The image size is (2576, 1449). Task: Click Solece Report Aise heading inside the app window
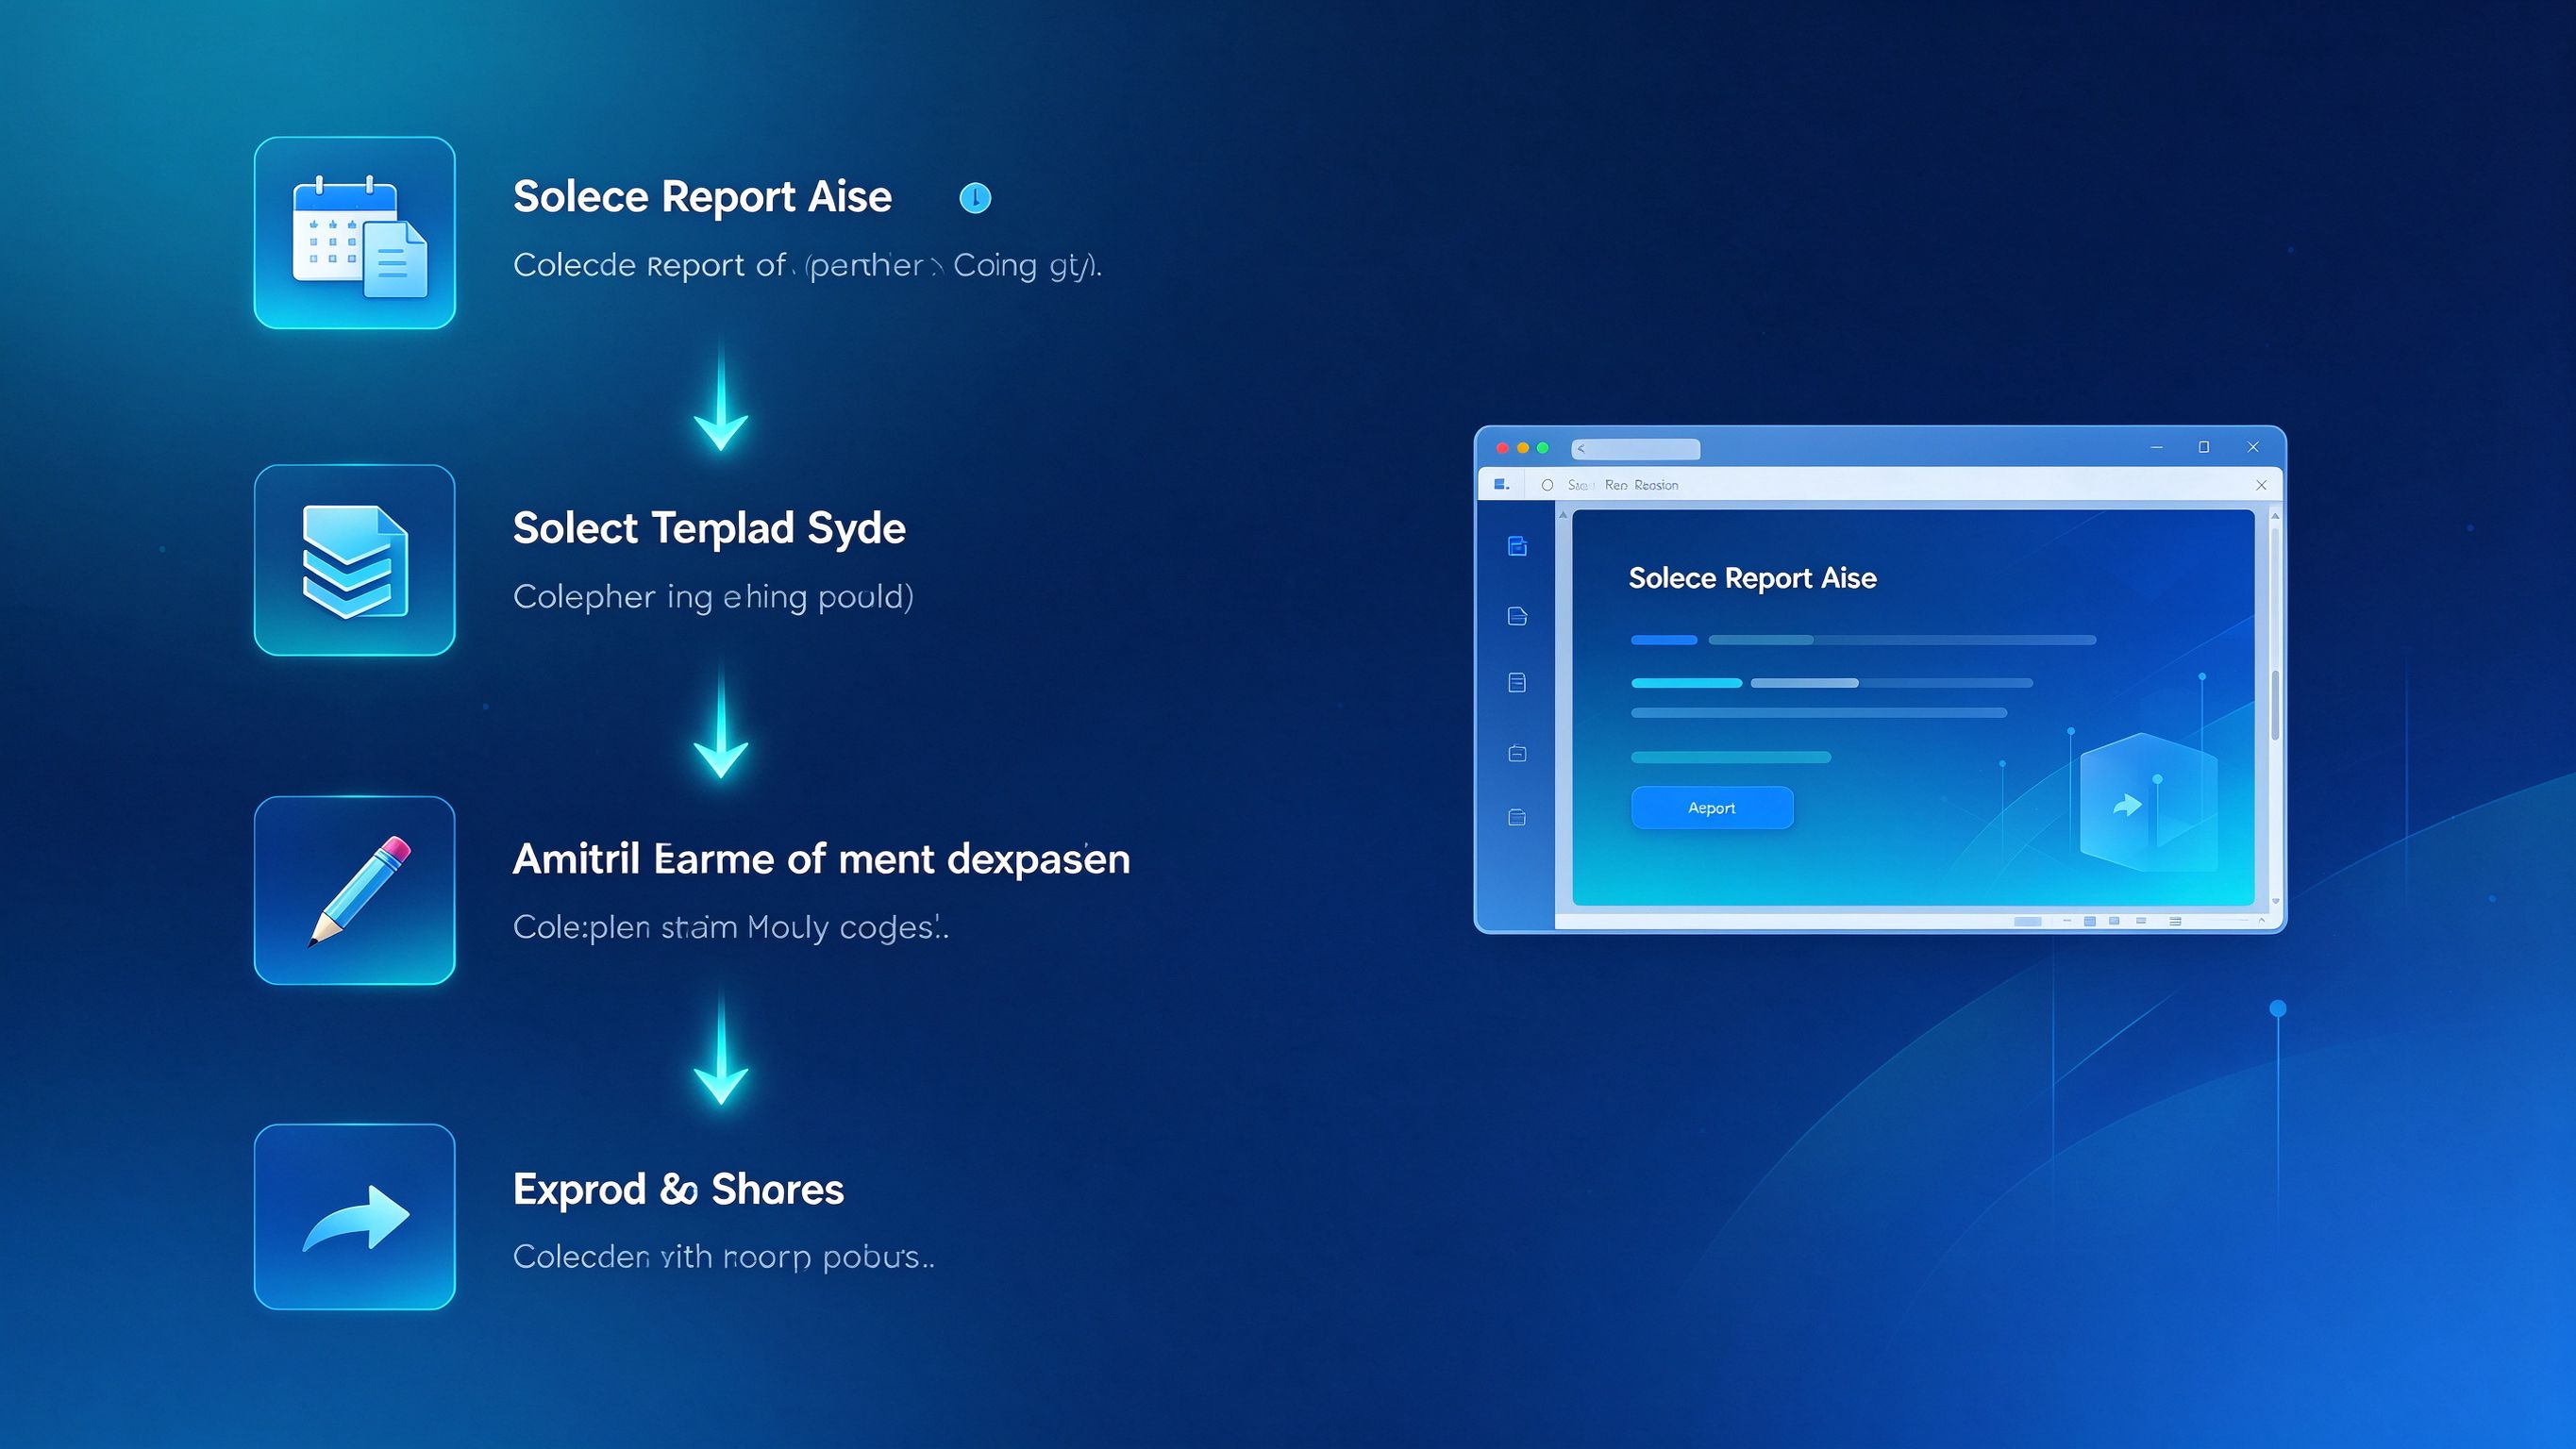(x=1752, y=578)
